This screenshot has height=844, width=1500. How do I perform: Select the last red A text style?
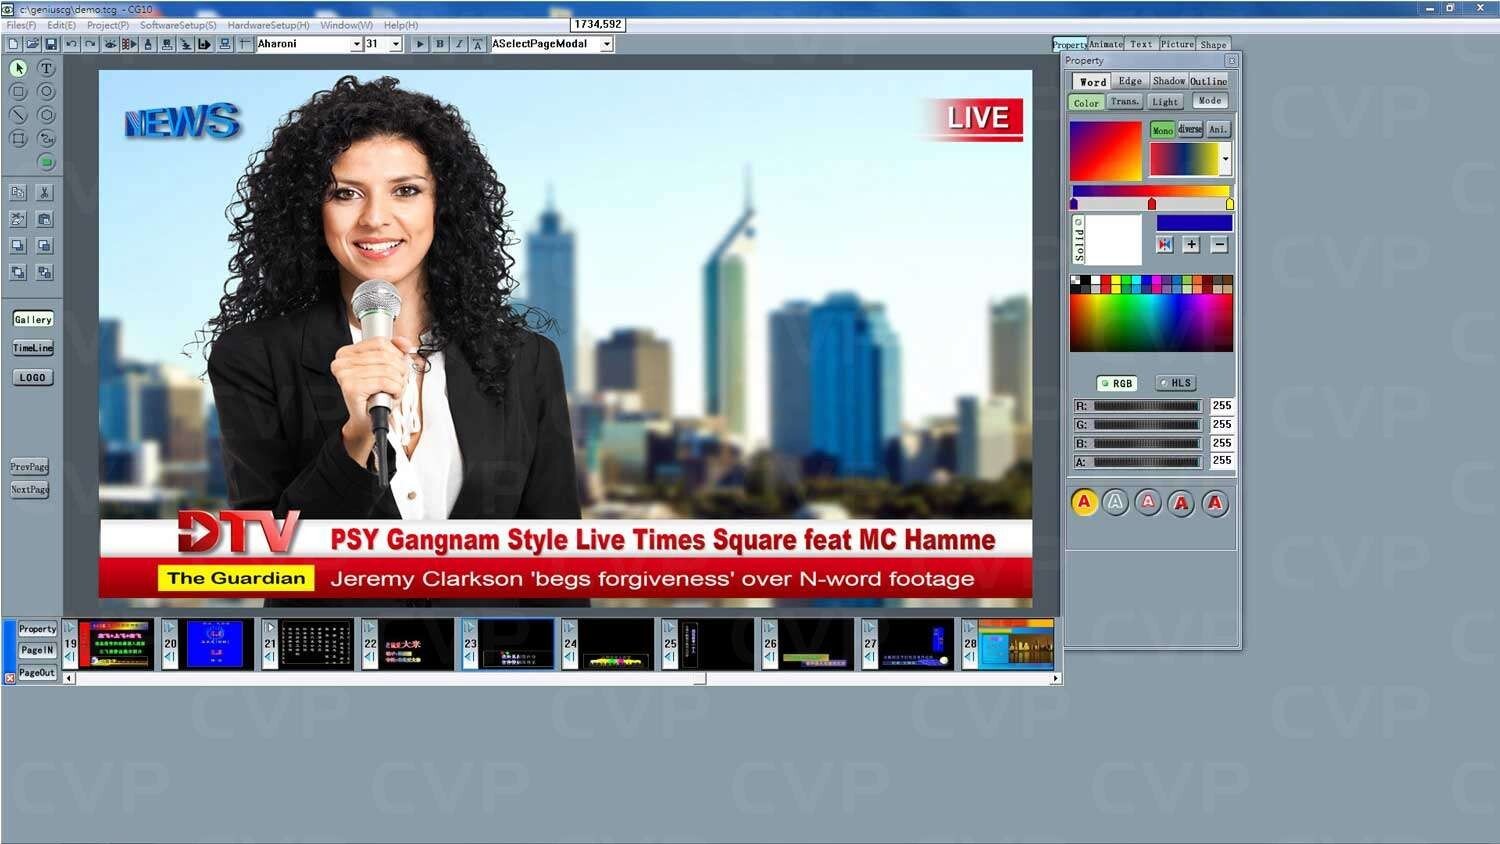click(x=1215, y=502)
